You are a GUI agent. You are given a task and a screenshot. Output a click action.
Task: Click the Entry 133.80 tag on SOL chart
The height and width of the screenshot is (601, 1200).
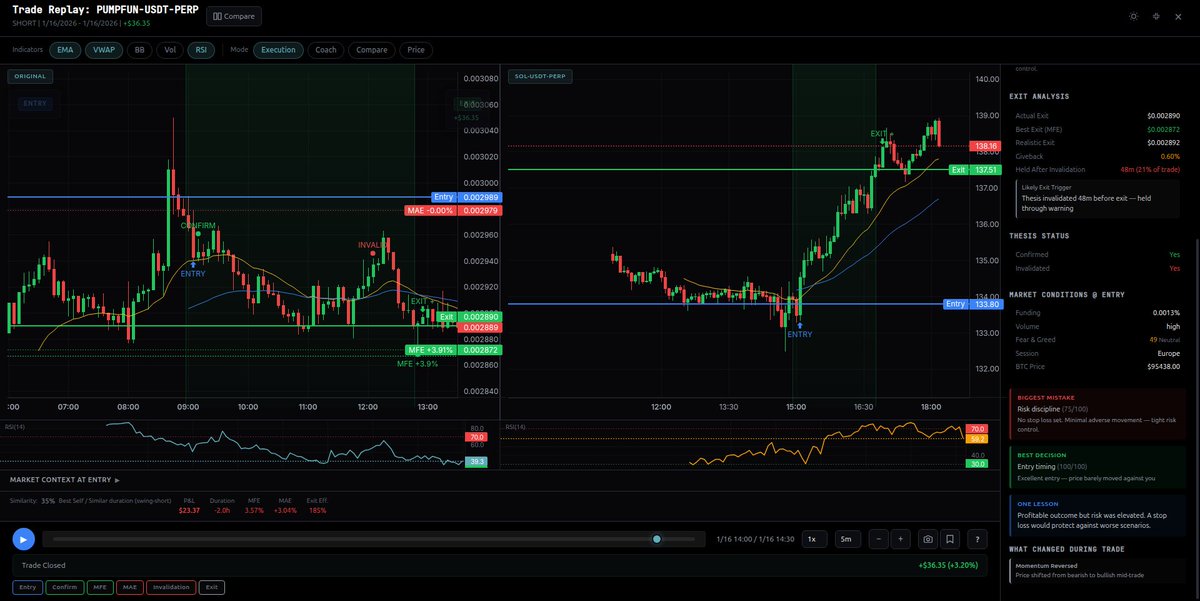click(x=973, y=304)
